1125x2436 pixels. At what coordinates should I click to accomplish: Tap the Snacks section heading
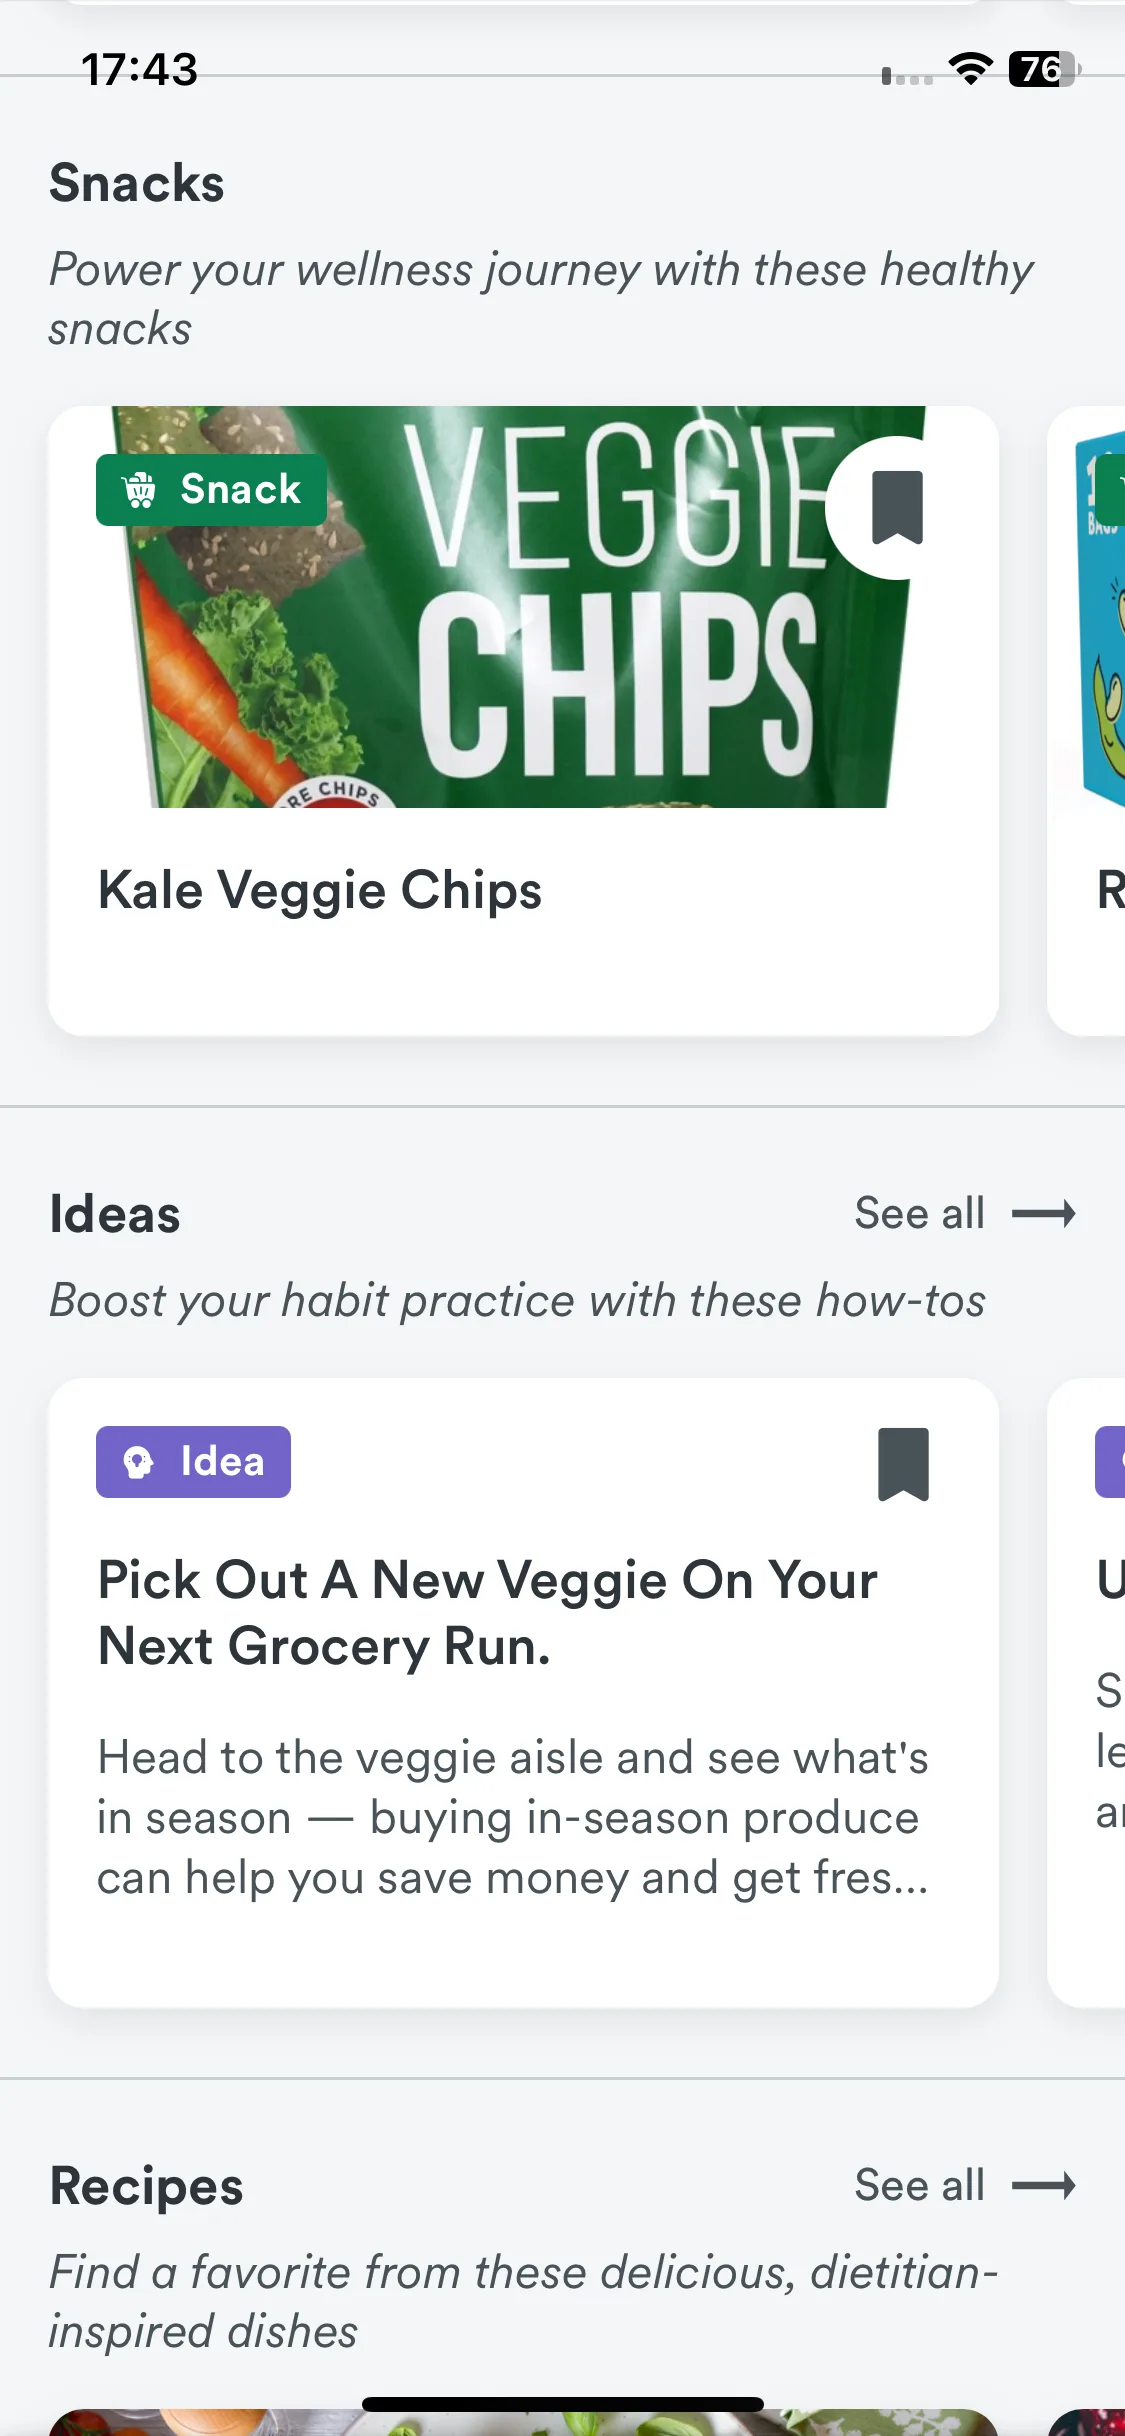[137, 183]
